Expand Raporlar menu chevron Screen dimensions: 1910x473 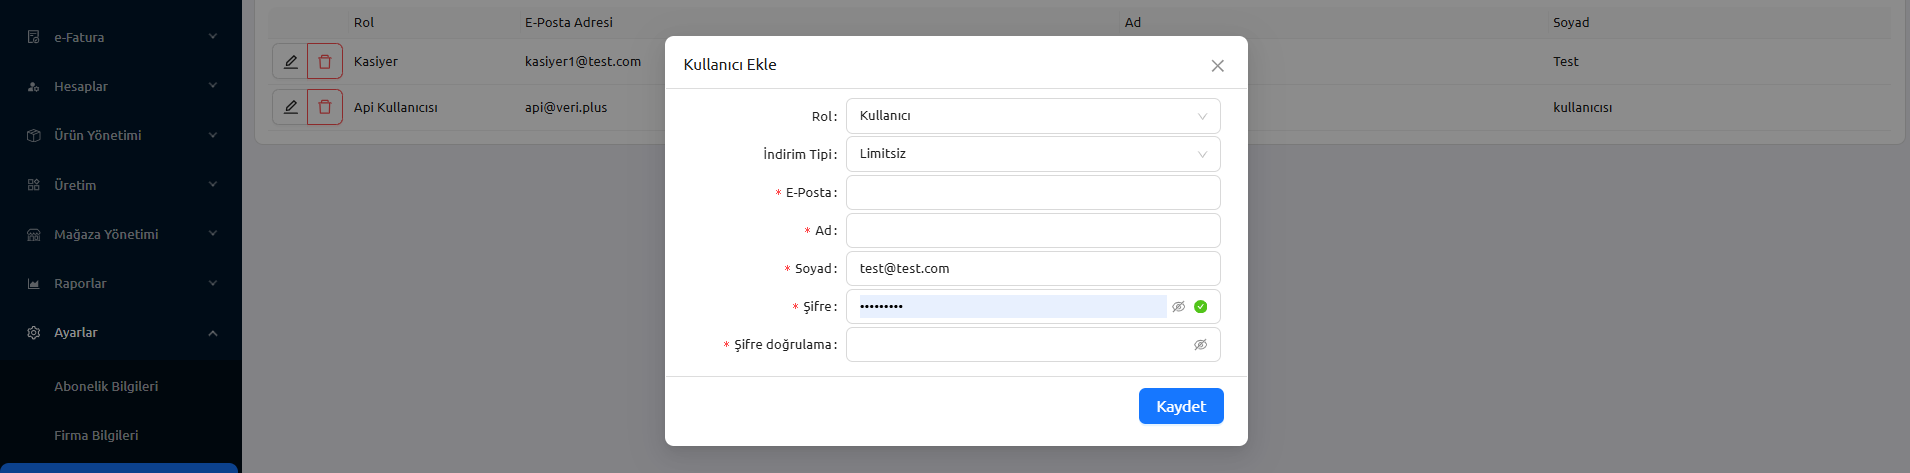(x=213, y=283)
